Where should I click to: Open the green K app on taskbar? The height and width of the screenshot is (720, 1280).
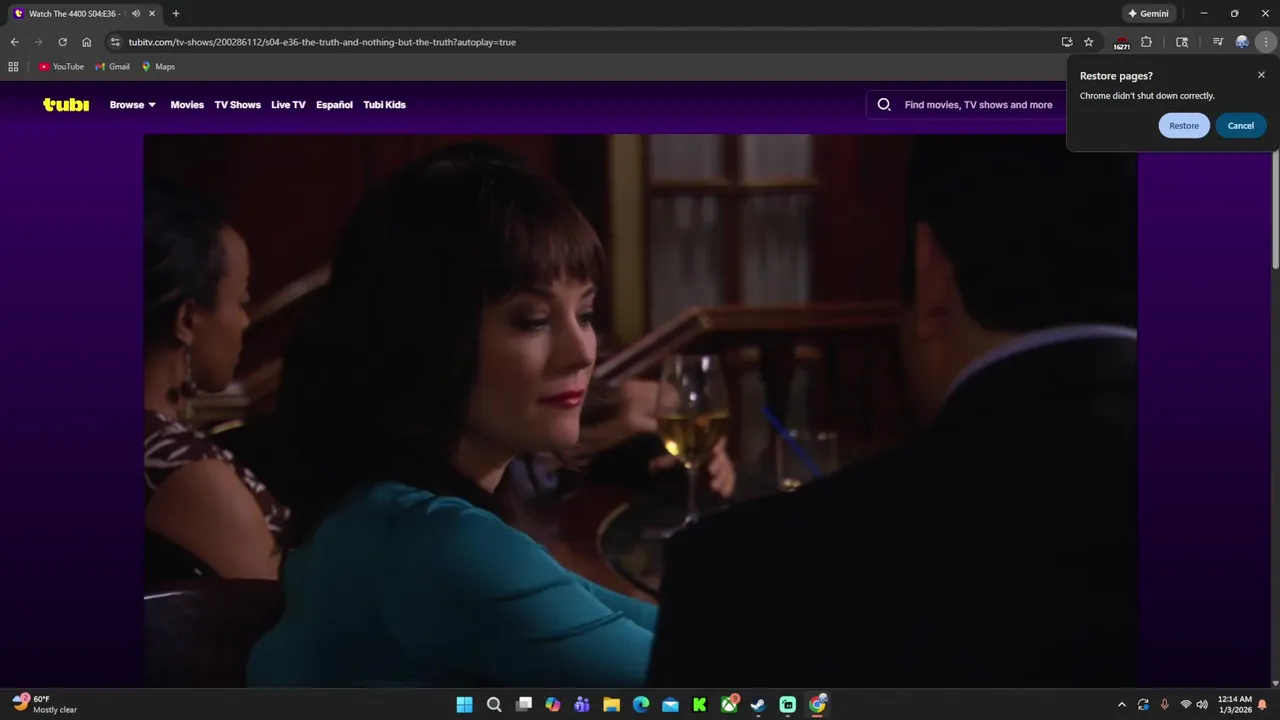click(x=700, y=705)
